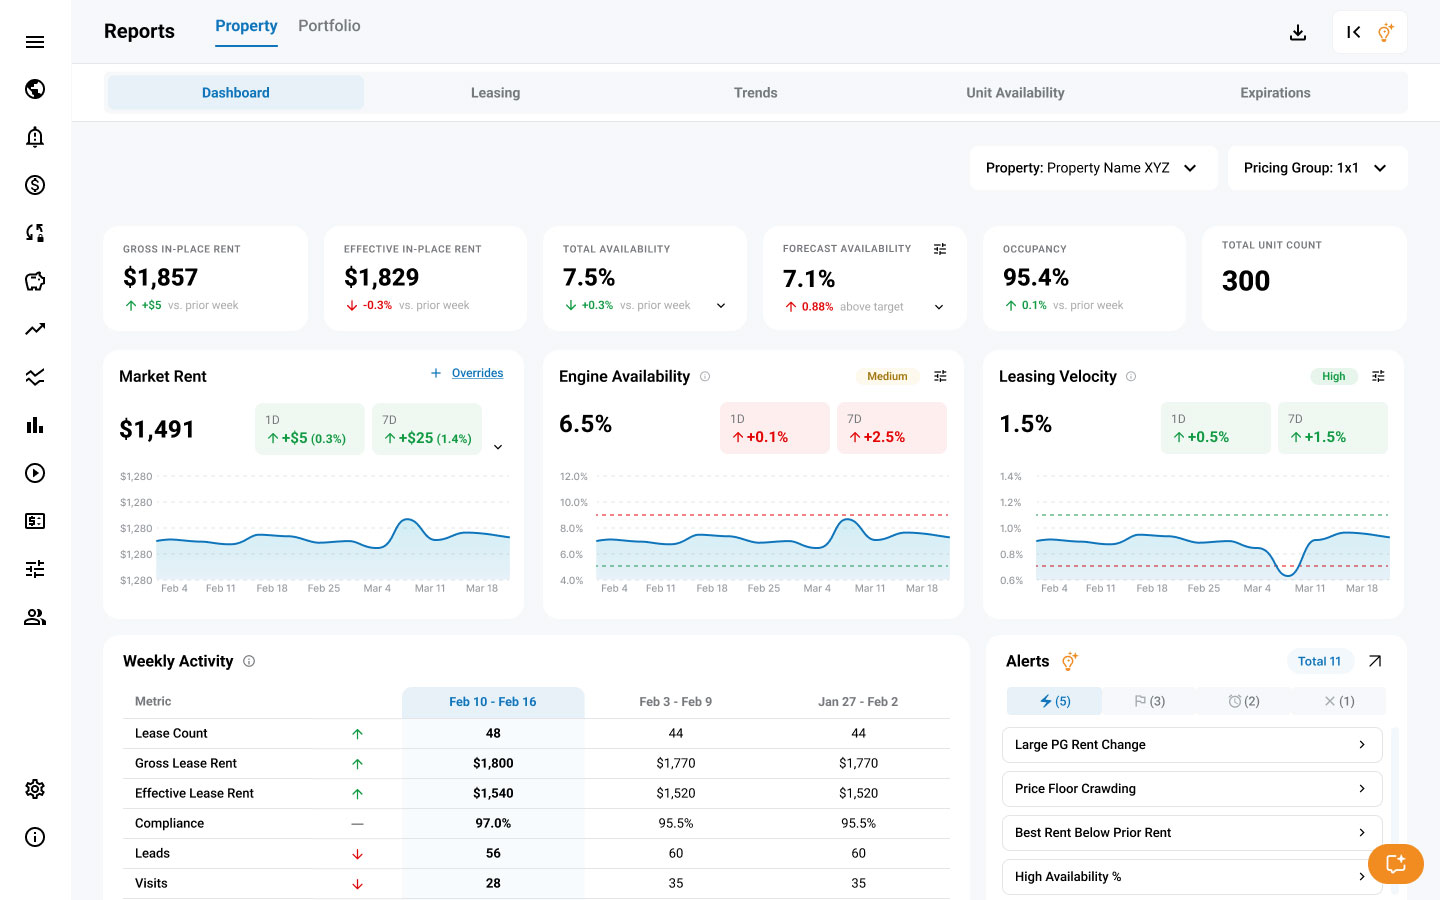
Task: Click the Lease Count metric row label
Action: click(171, 733)
